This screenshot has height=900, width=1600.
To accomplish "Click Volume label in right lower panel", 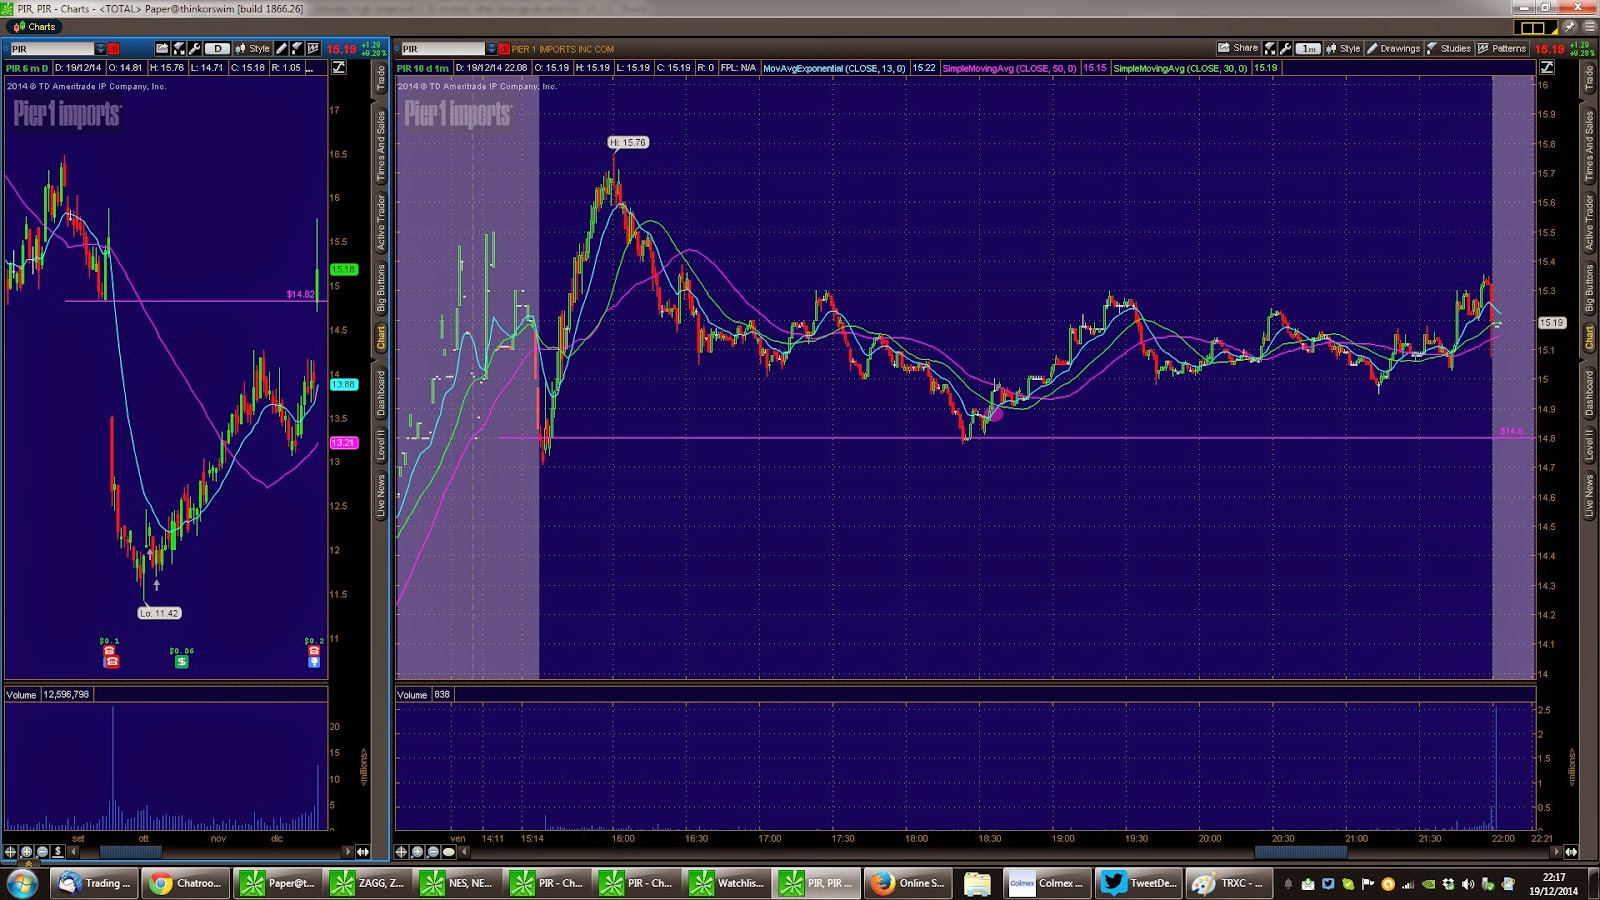I will tap(412, 694).
